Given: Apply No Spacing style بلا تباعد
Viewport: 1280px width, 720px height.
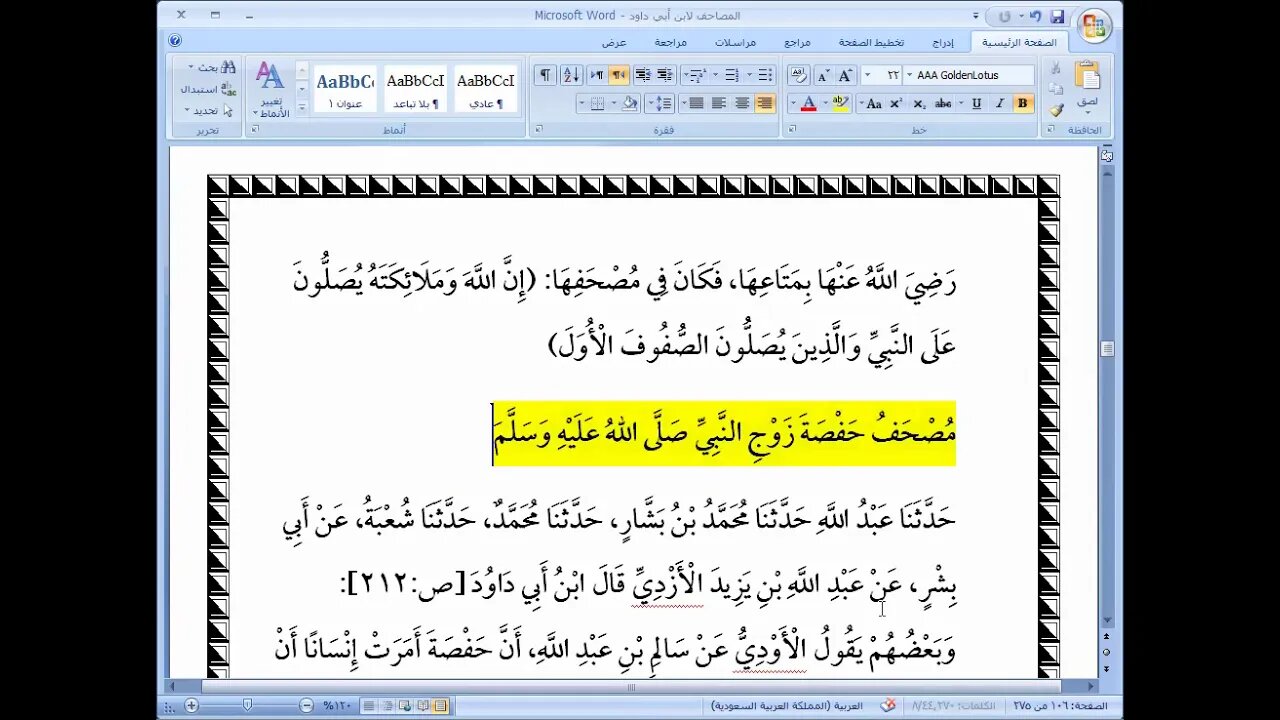Looking at the screenshot, I should (x=415, y=89).
